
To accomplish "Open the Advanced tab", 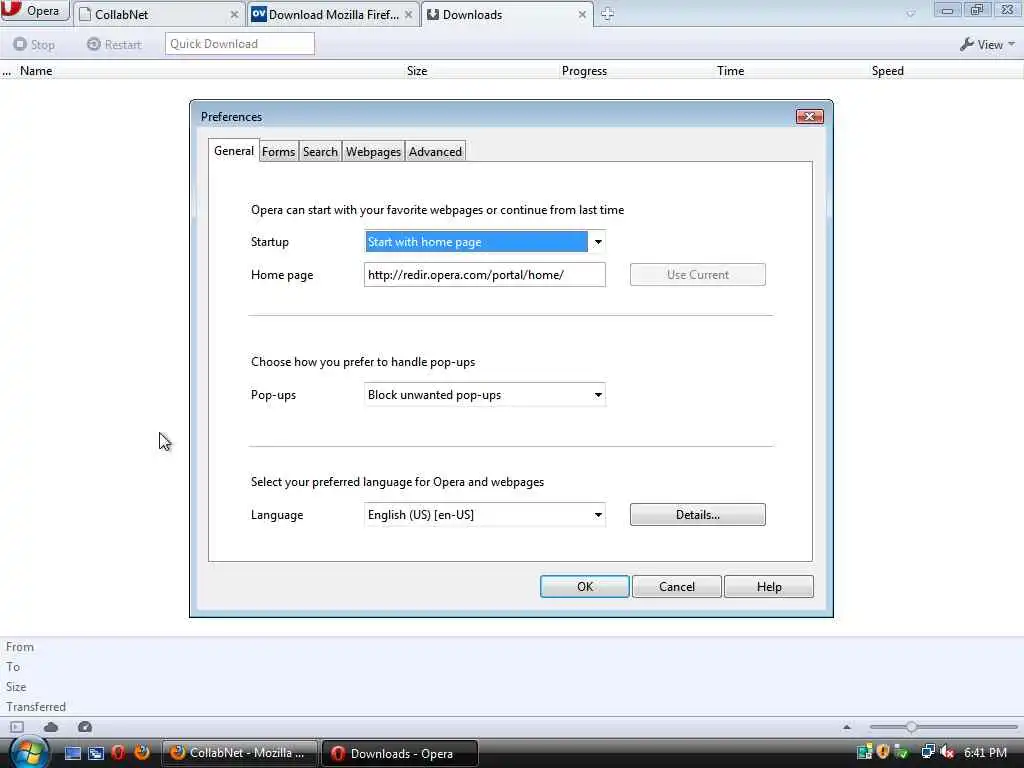I will tap(436, 152).
